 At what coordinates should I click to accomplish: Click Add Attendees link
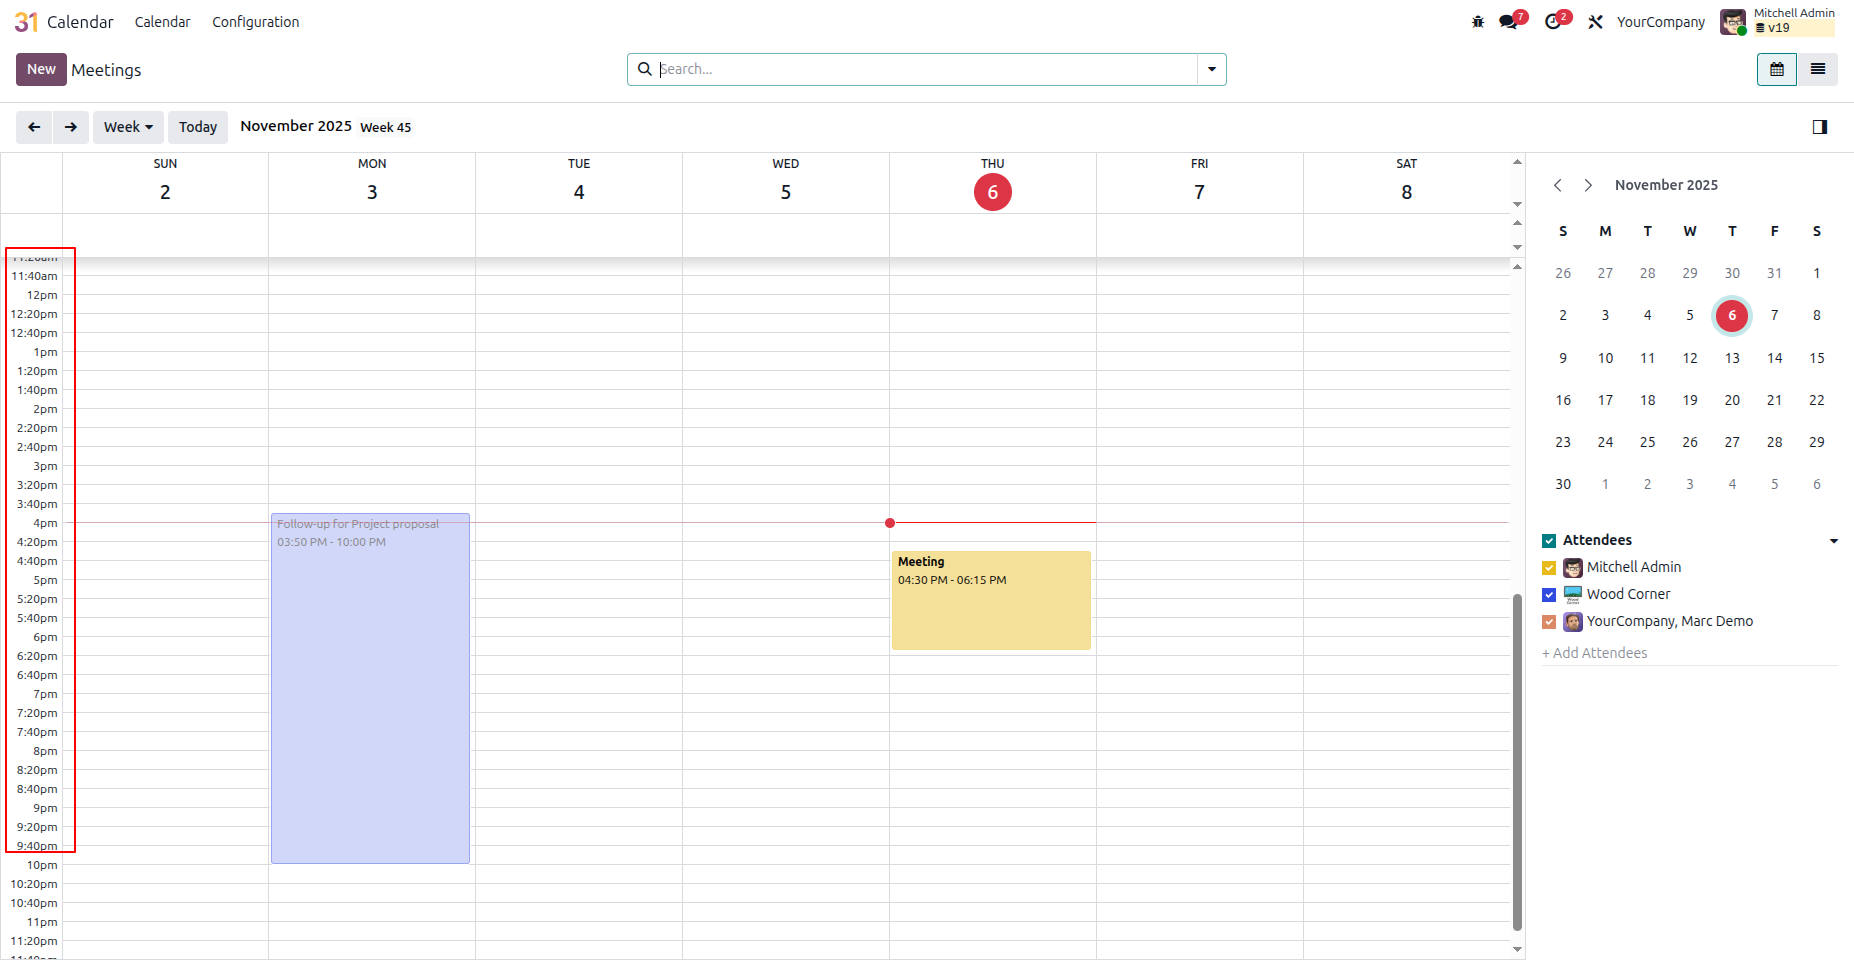point(1594,653)
